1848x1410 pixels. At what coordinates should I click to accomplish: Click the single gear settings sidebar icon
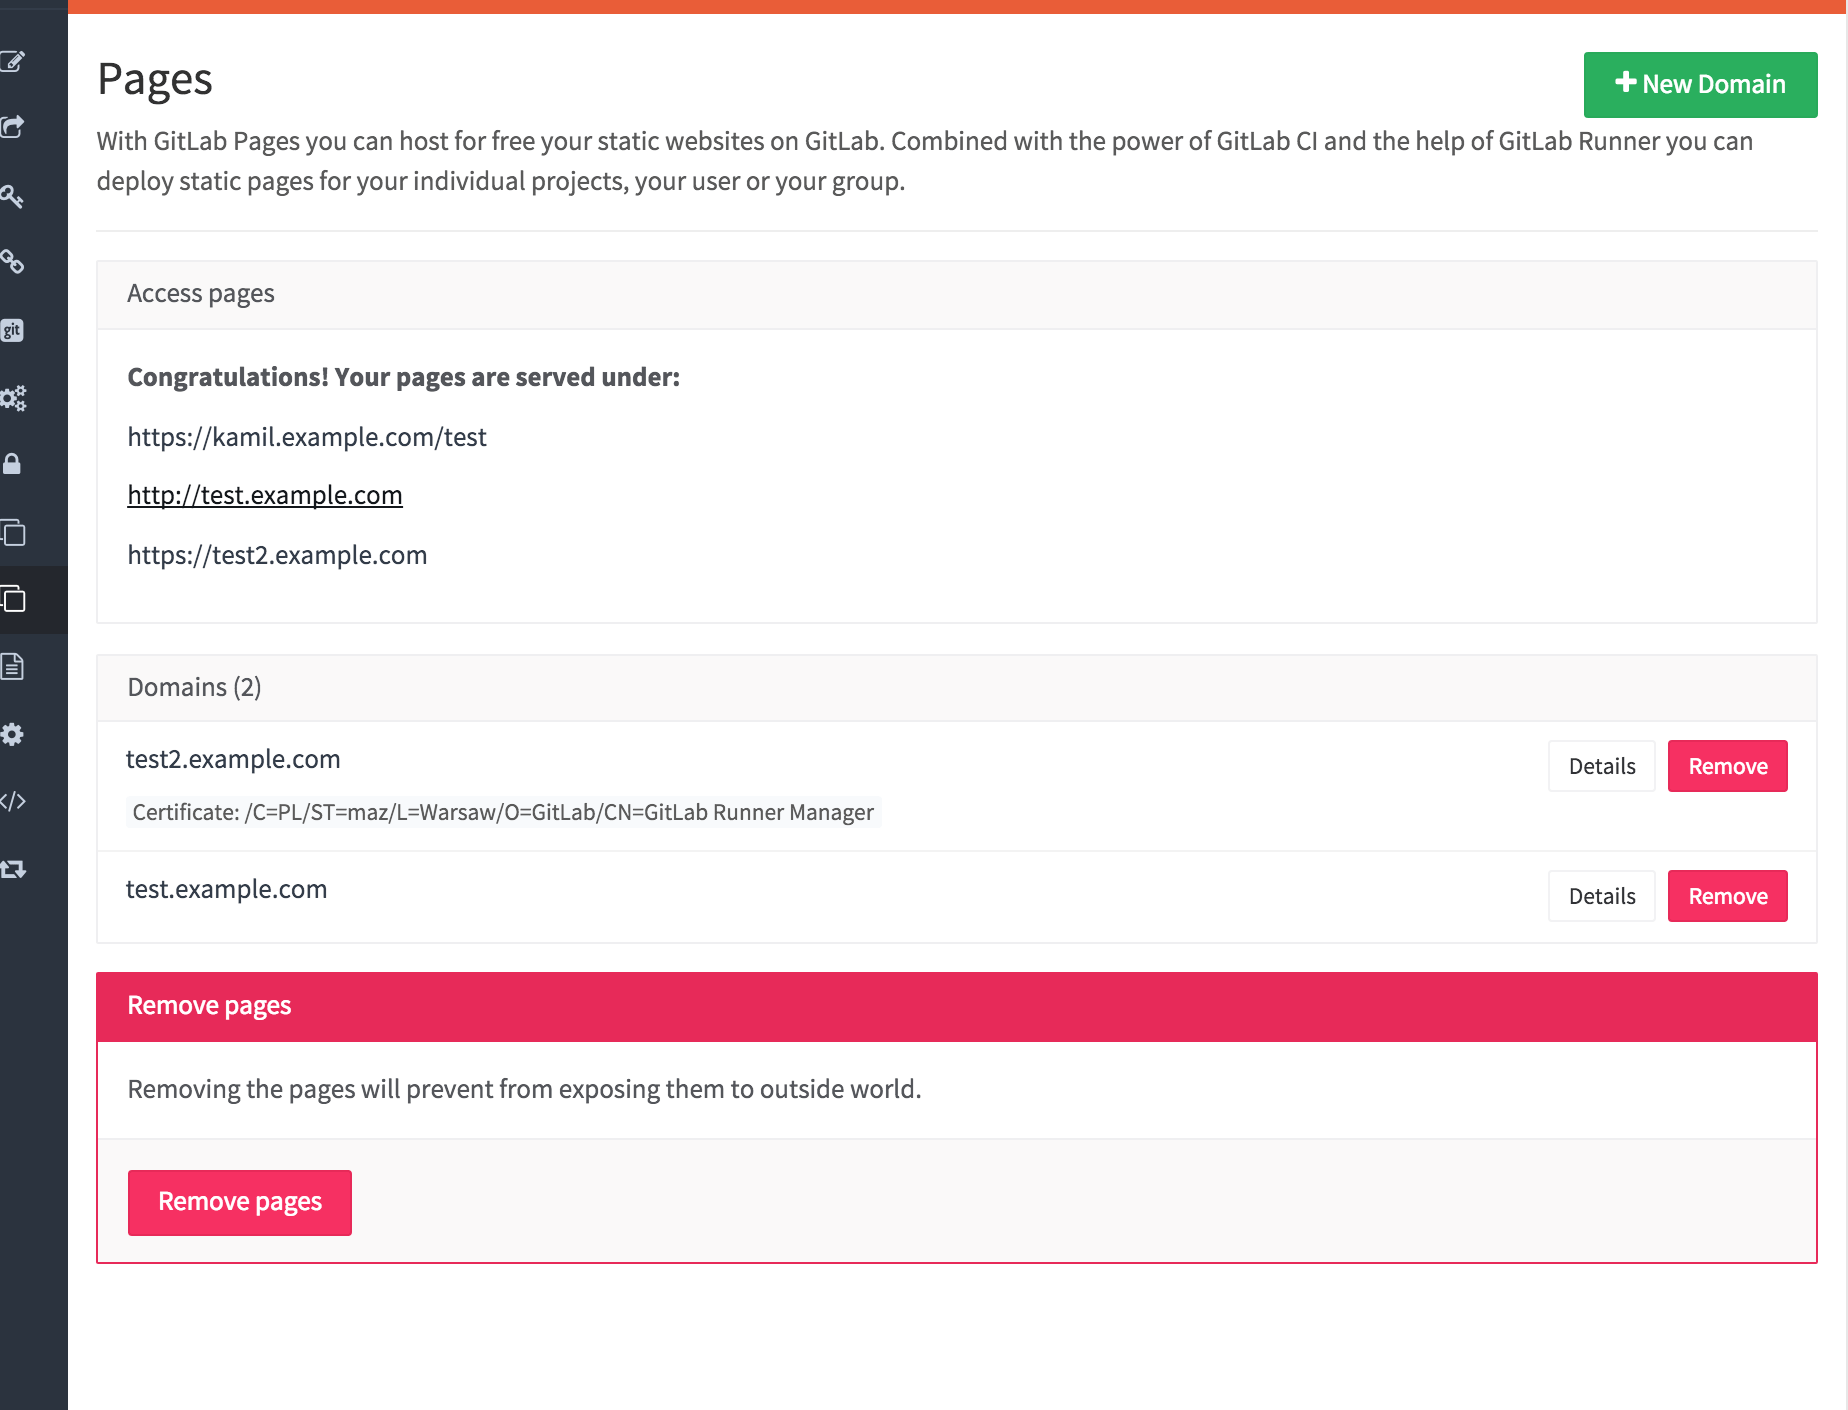(x=13, y=734)
